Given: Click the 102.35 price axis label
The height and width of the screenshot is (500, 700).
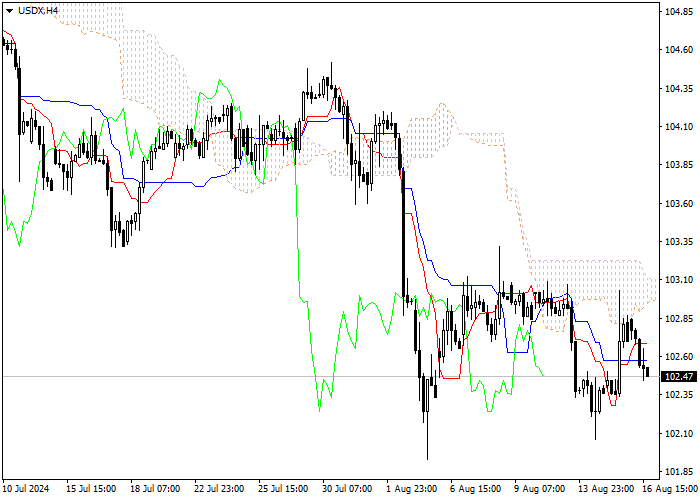Looking at the screenshot, I should click(x=679, y=395).
